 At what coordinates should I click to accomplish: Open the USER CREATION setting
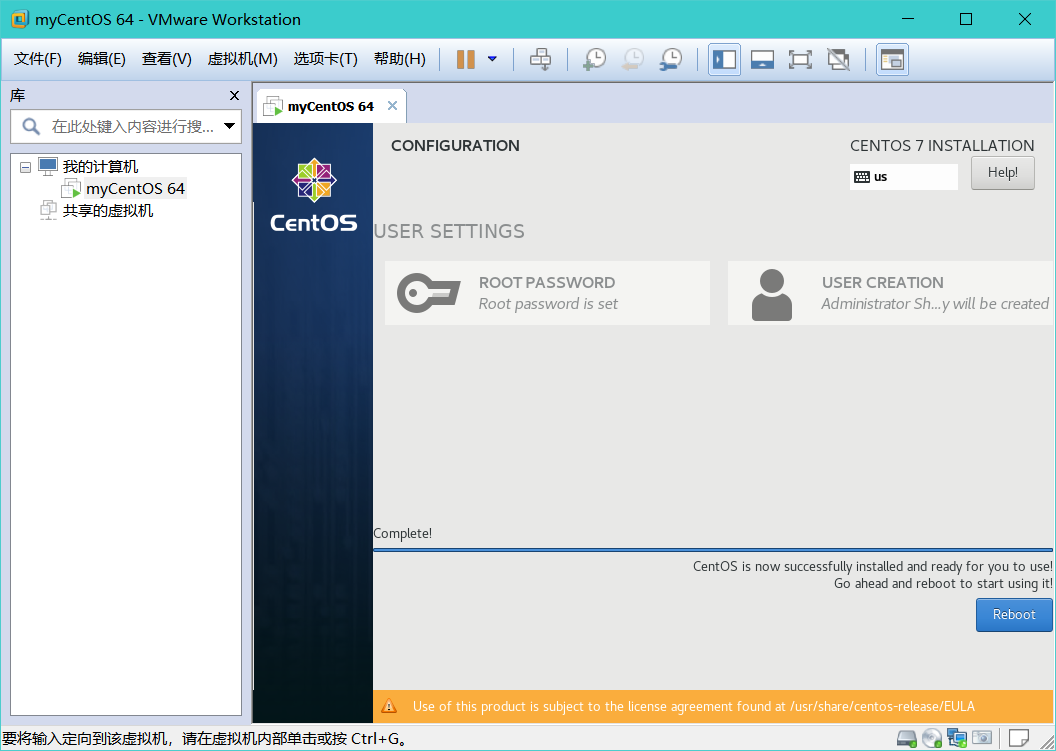click(x=890, y=293)
